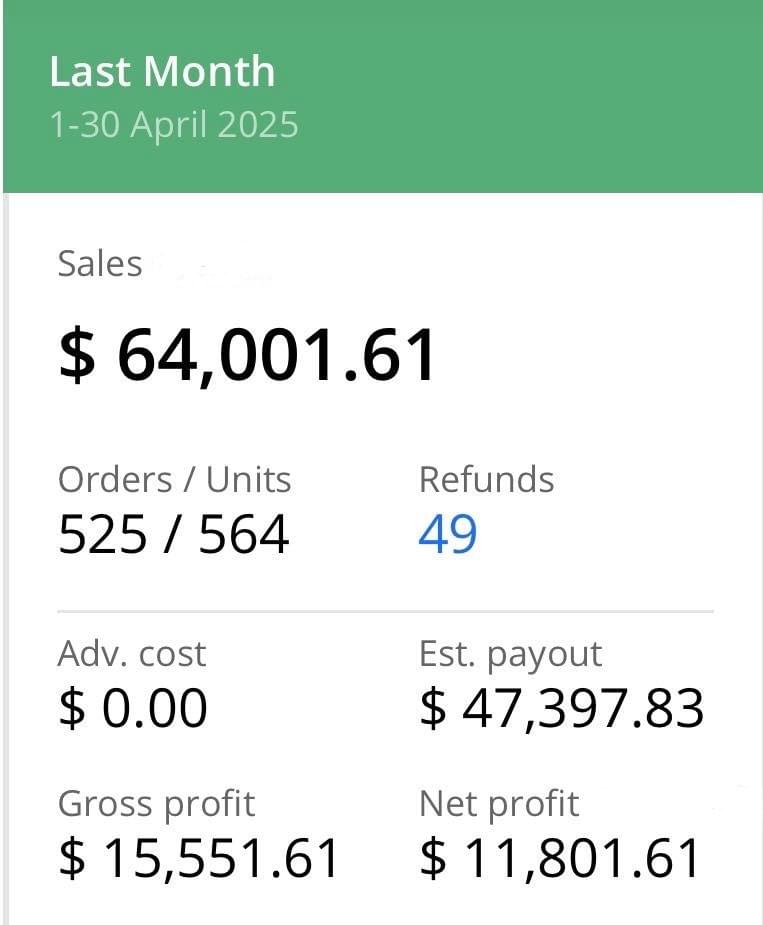This screenshot has width=763, height=925.
Task: Click the "Last Month" header title
Action: (162, 72)
